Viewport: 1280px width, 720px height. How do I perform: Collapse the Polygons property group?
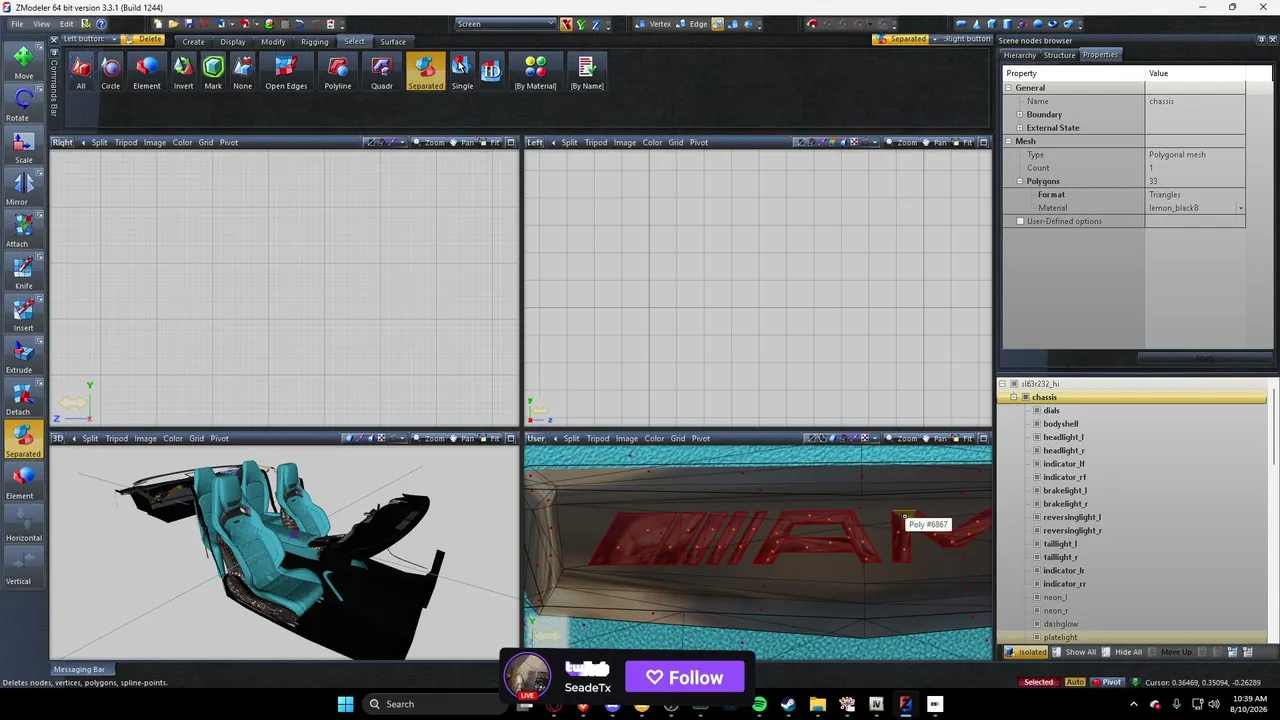(1020, 181)
